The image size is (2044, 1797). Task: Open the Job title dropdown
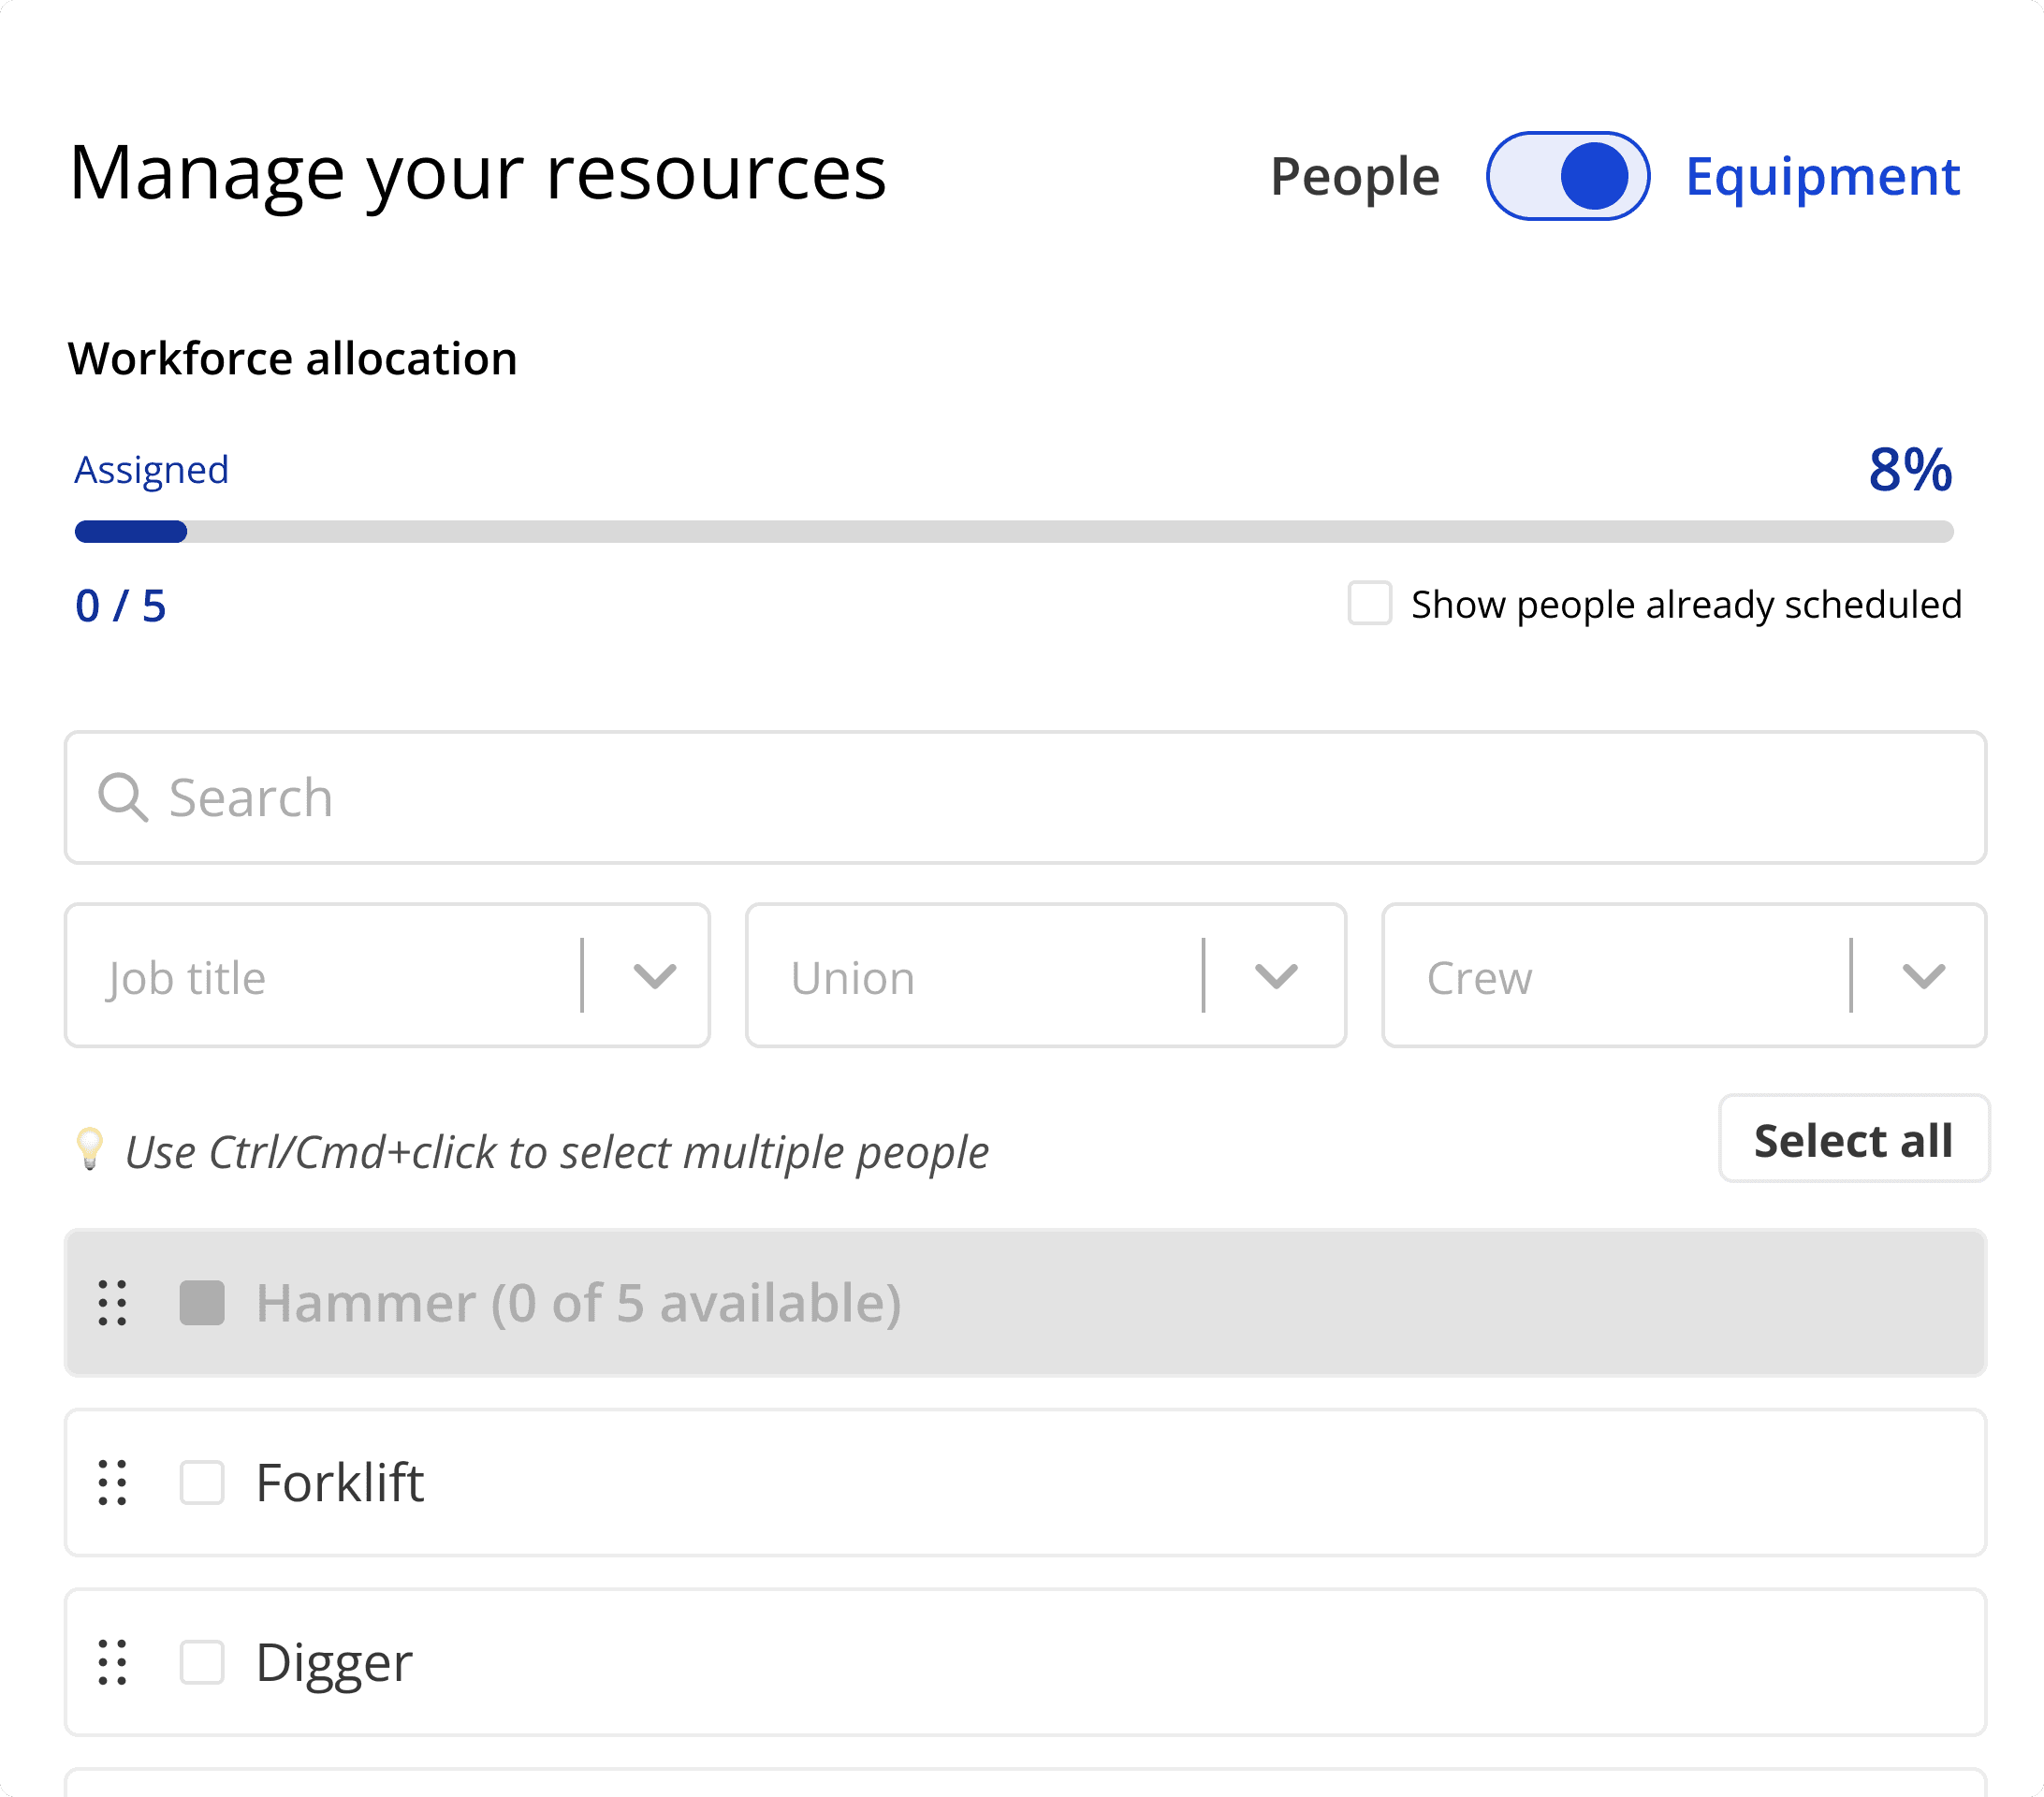(x=388, y=976)
